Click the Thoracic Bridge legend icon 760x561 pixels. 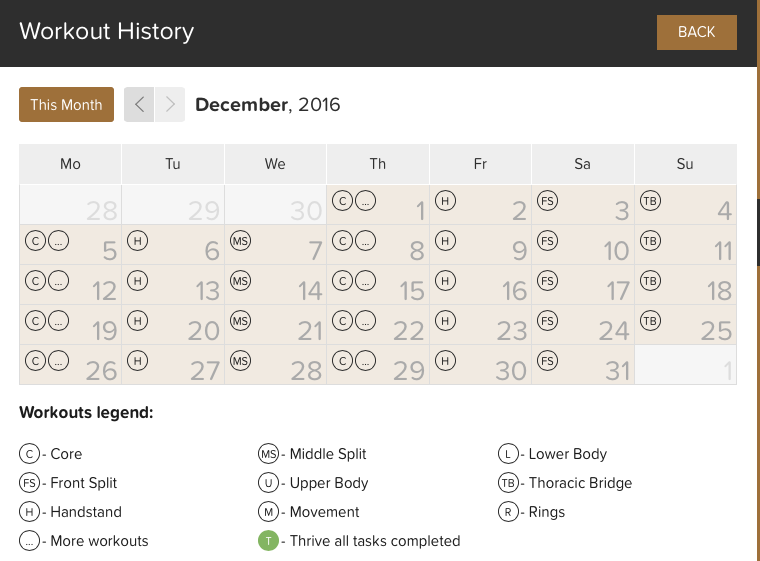[x=508, y=483]
